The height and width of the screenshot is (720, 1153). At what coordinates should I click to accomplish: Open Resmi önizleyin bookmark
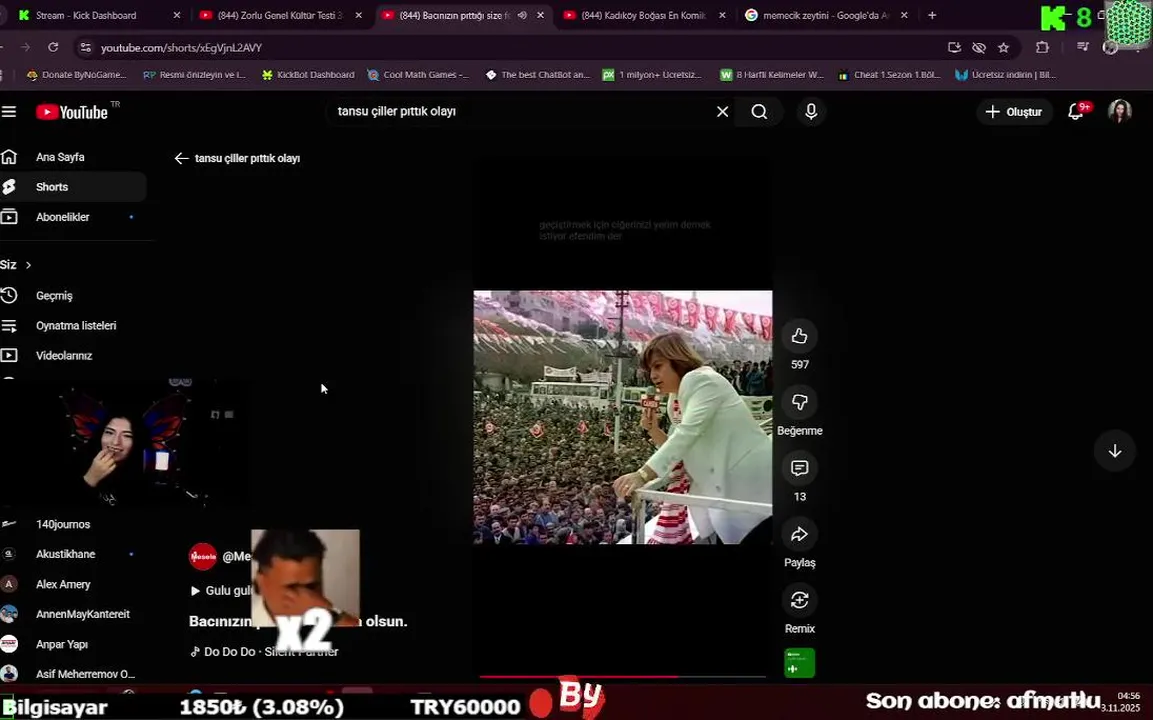coord(194,75)
